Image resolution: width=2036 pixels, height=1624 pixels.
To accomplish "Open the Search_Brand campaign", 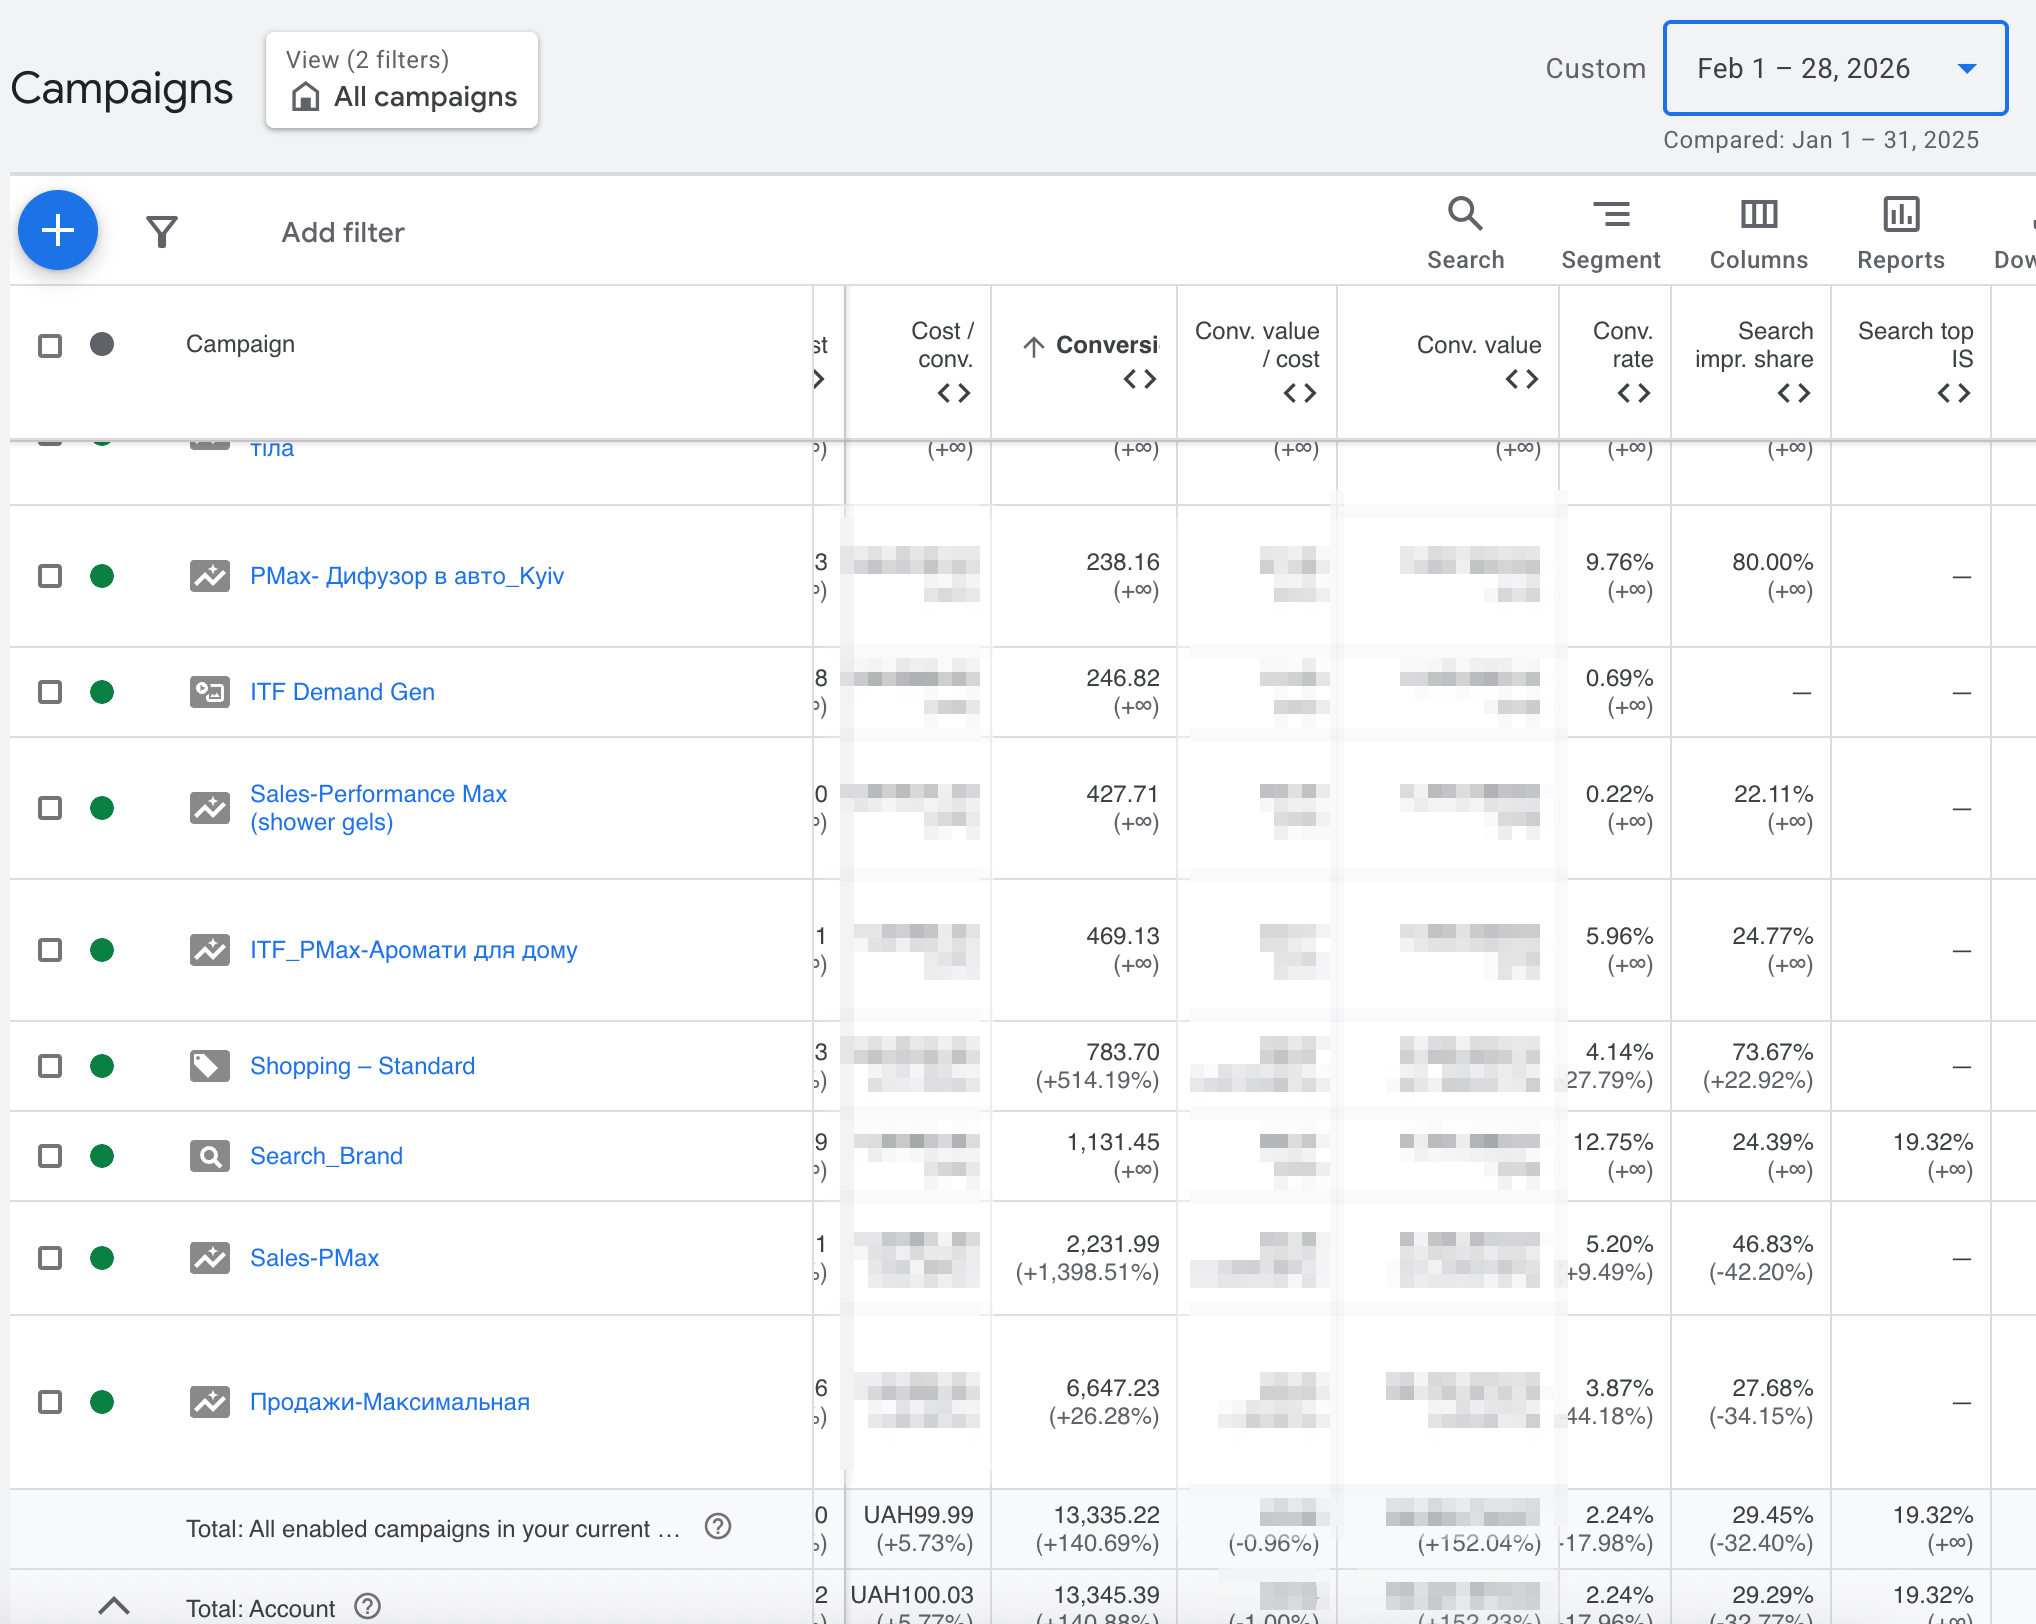I will [326, 1156].
